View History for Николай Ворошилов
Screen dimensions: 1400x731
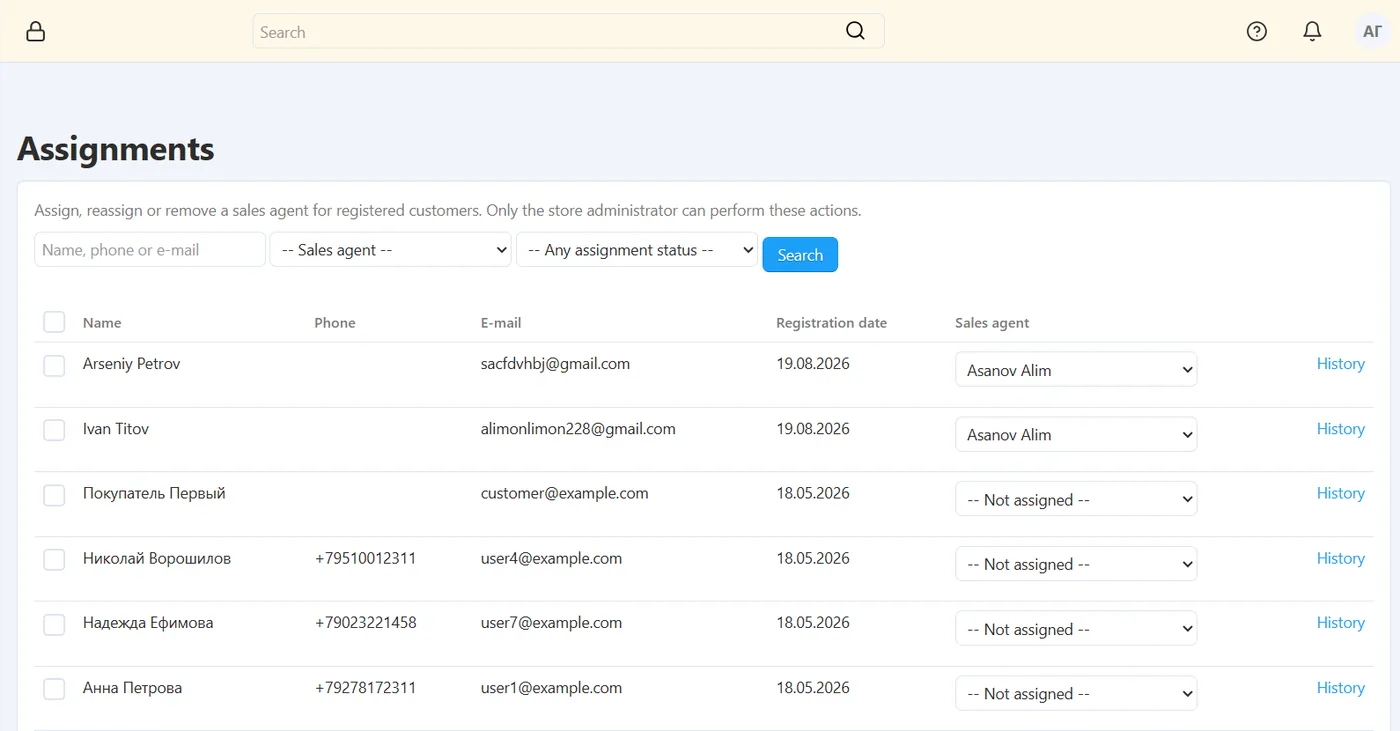tap(1340, 558)
